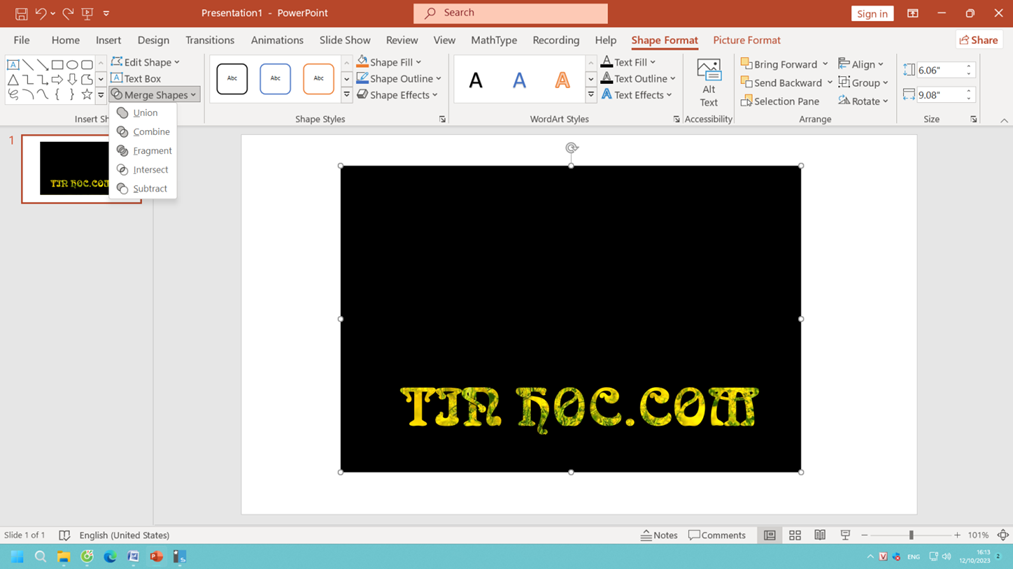
Task: Click the Undo arrow icon
Action: point(41,13)
